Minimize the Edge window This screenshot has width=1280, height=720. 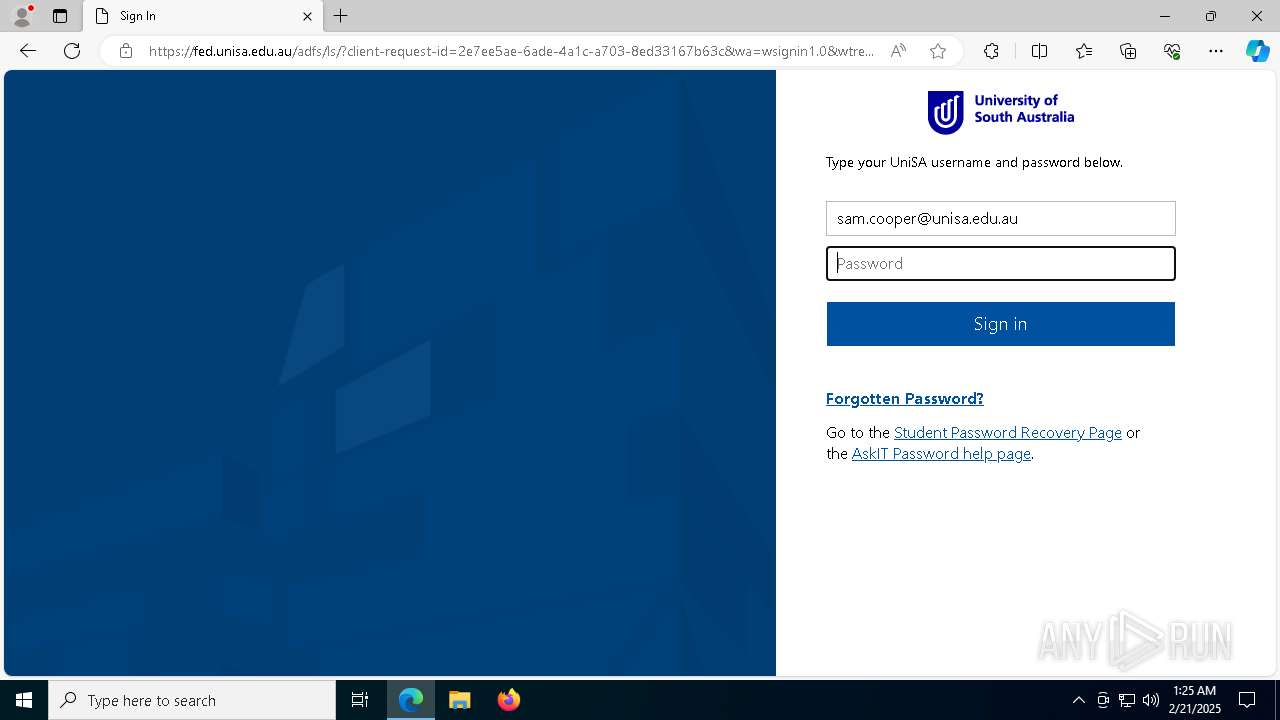(x=1165, y=16)
